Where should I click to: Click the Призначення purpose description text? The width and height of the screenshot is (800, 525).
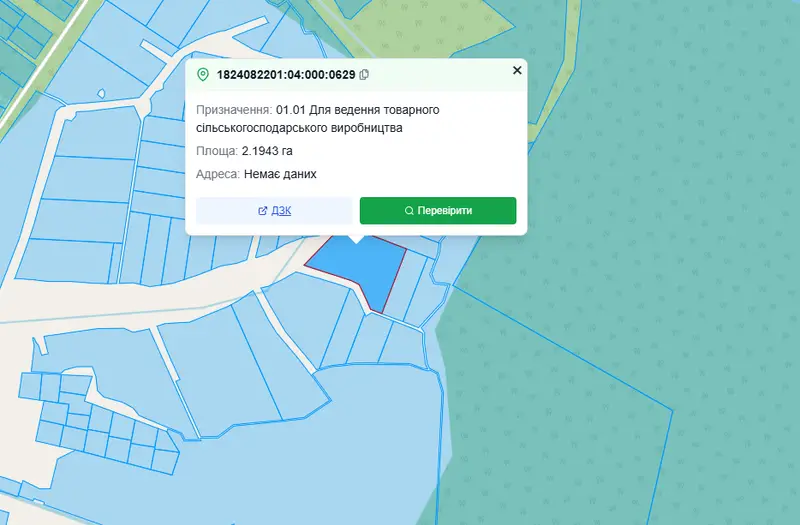pos(318,119)
